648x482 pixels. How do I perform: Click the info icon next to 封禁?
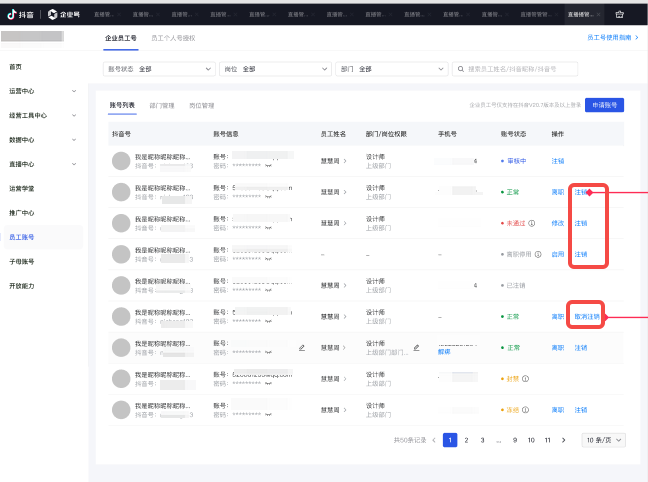pyautogui.click(x=525, y=379)
